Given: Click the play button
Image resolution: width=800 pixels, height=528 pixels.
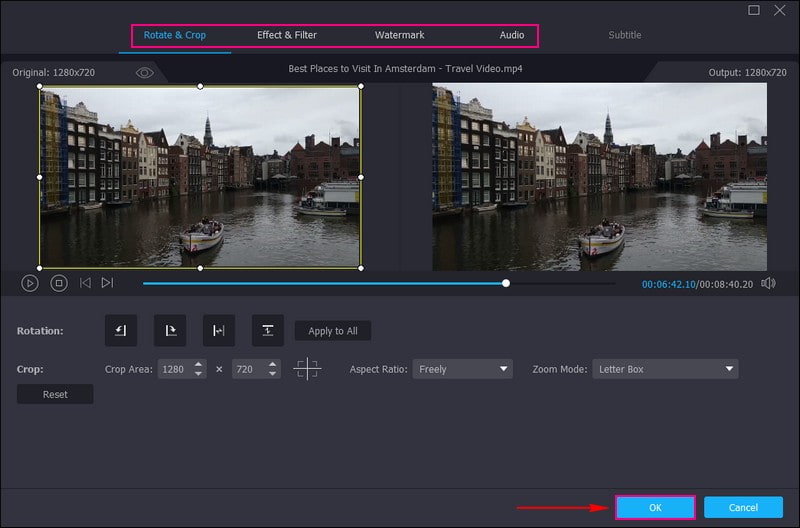Looking at the screenshot, I should coord(30,283).
